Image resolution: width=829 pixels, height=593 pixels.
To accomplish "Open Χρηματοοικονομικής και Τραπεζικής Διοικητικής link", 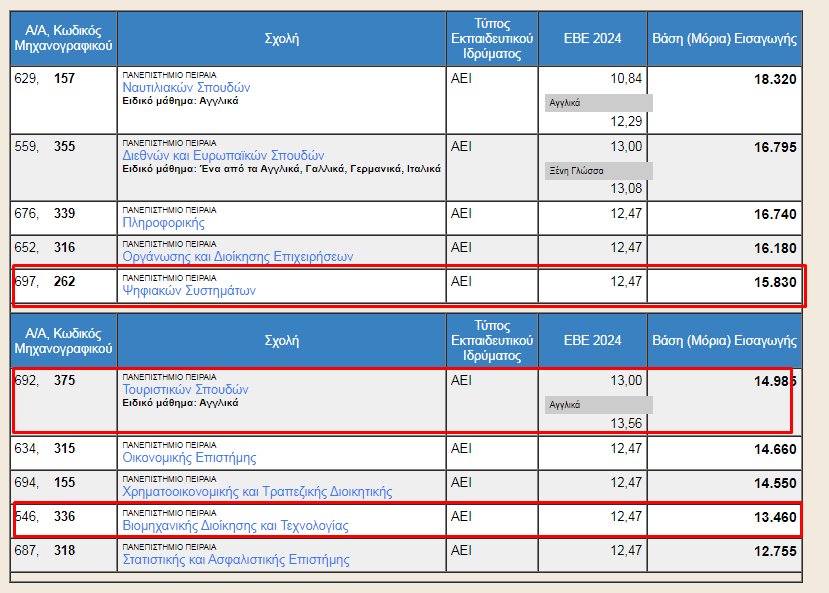I will 257,492.
